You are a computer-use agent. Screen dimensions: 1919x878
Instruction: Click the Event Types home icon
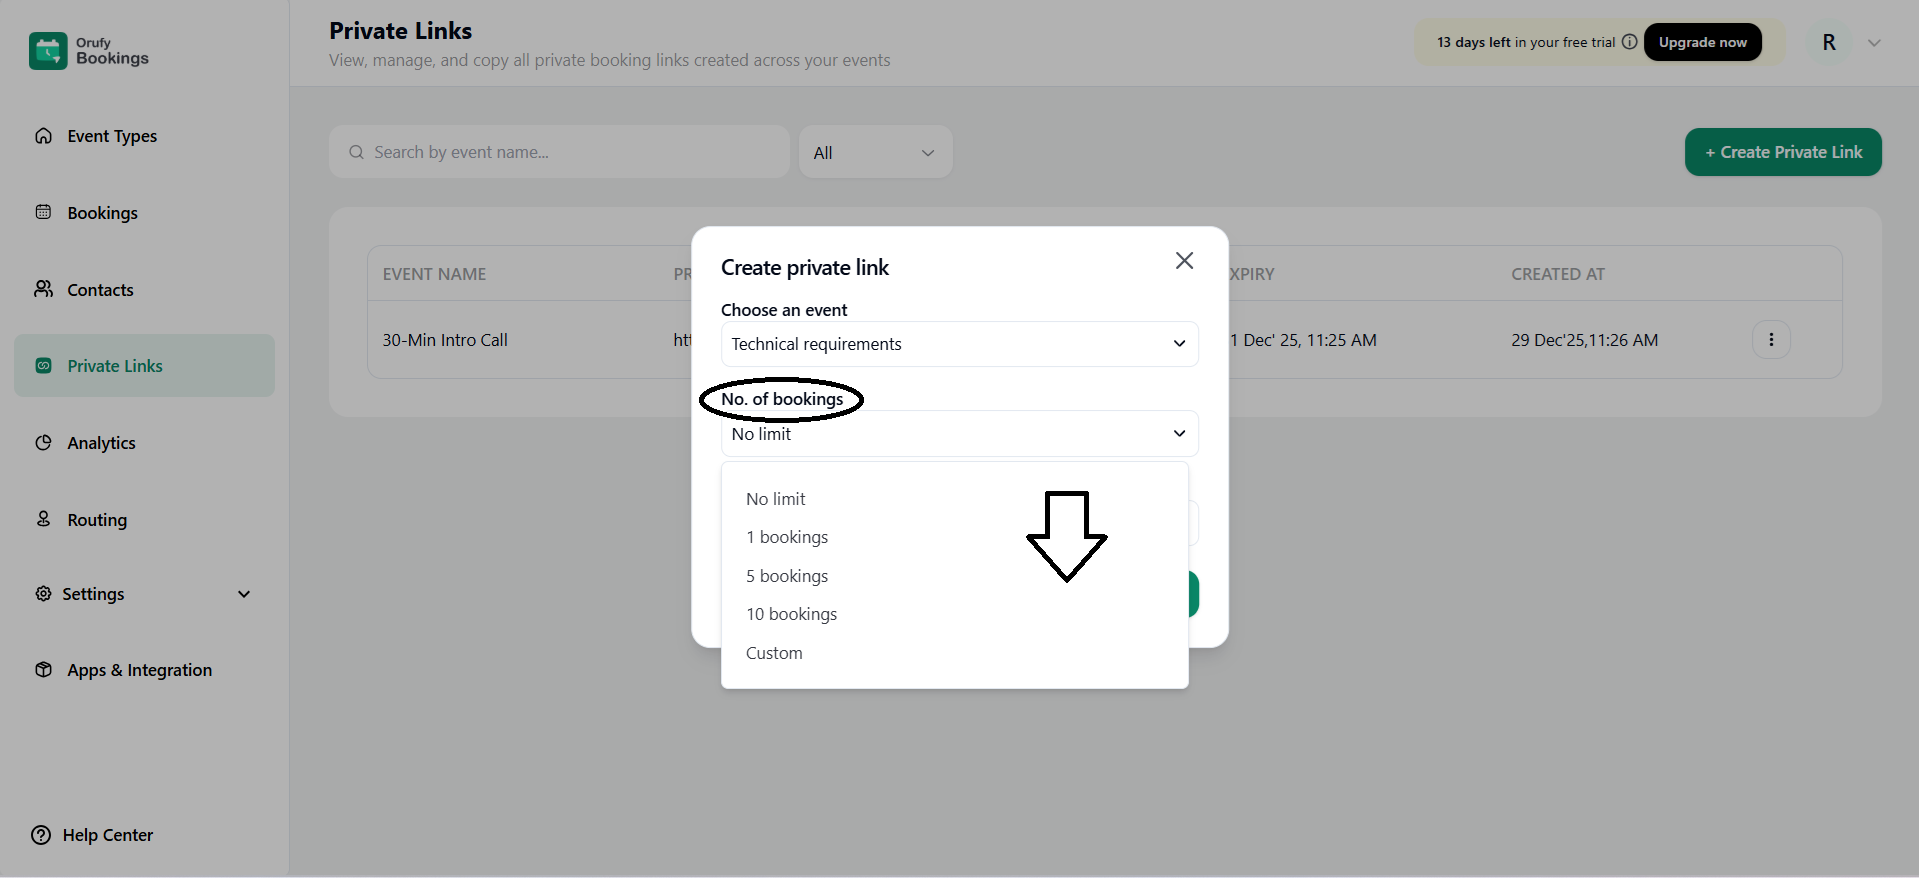click(x=43, y=136)
